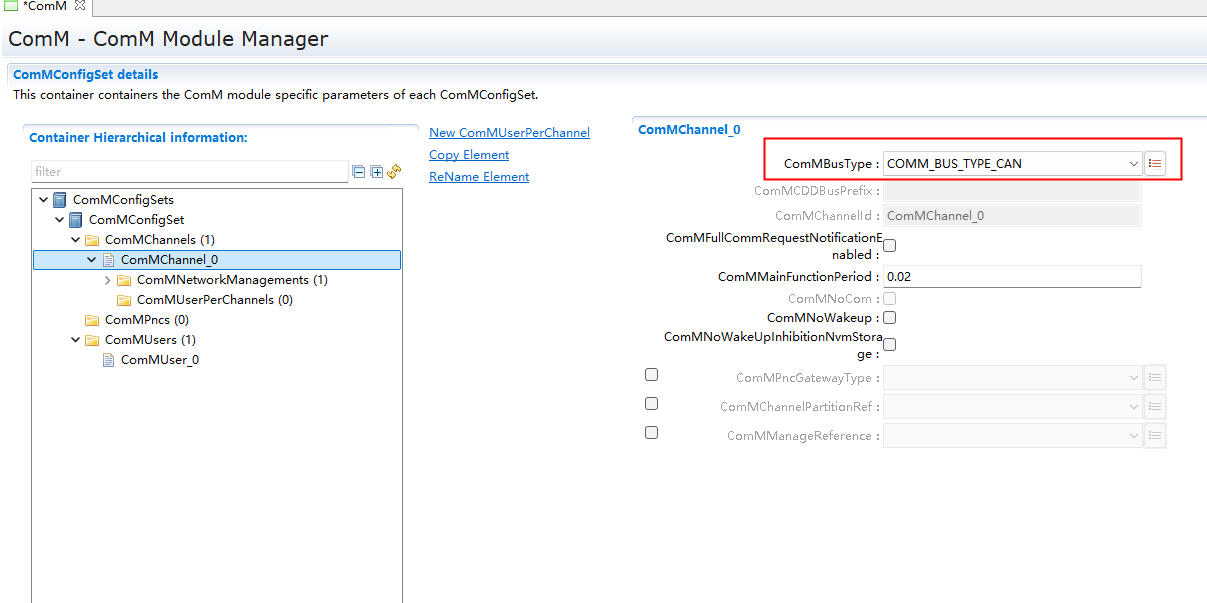Click the ComMUserPerChannels folder icon

pyautogui.click(x=124, y=300)
